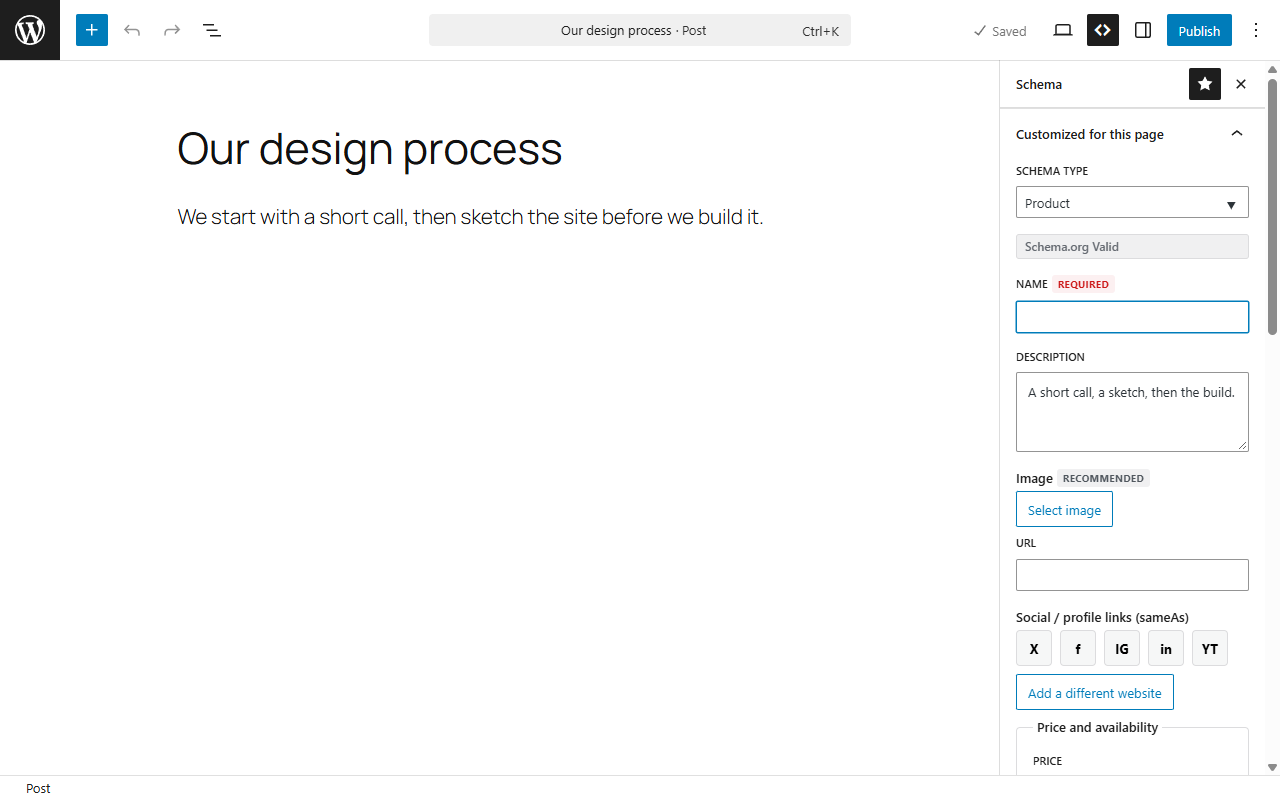Open the document overview list view
The image size is (1280, 800).
212,30
